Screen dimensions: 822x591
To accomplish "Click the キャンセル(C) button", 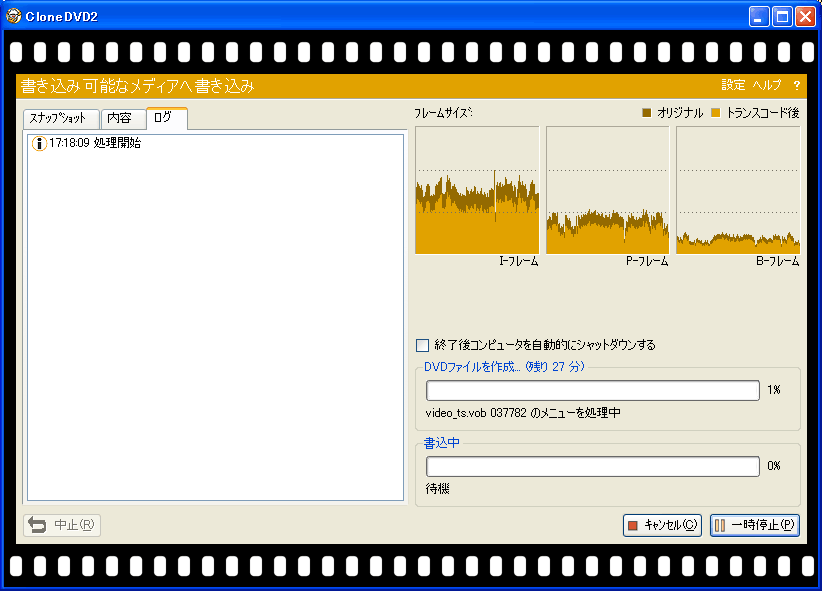I will coord(663,525).
